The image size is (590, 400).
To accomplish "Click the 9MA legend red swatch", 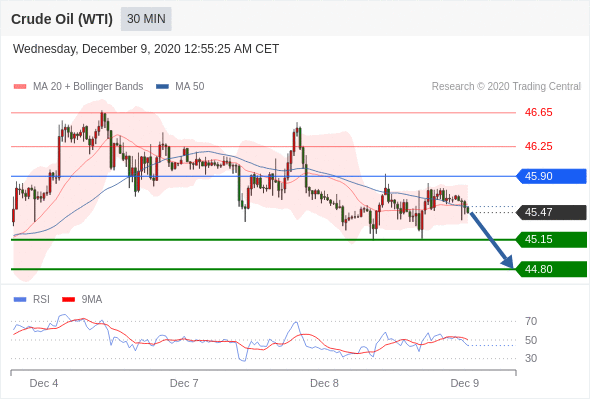I will tap(68, 300).
